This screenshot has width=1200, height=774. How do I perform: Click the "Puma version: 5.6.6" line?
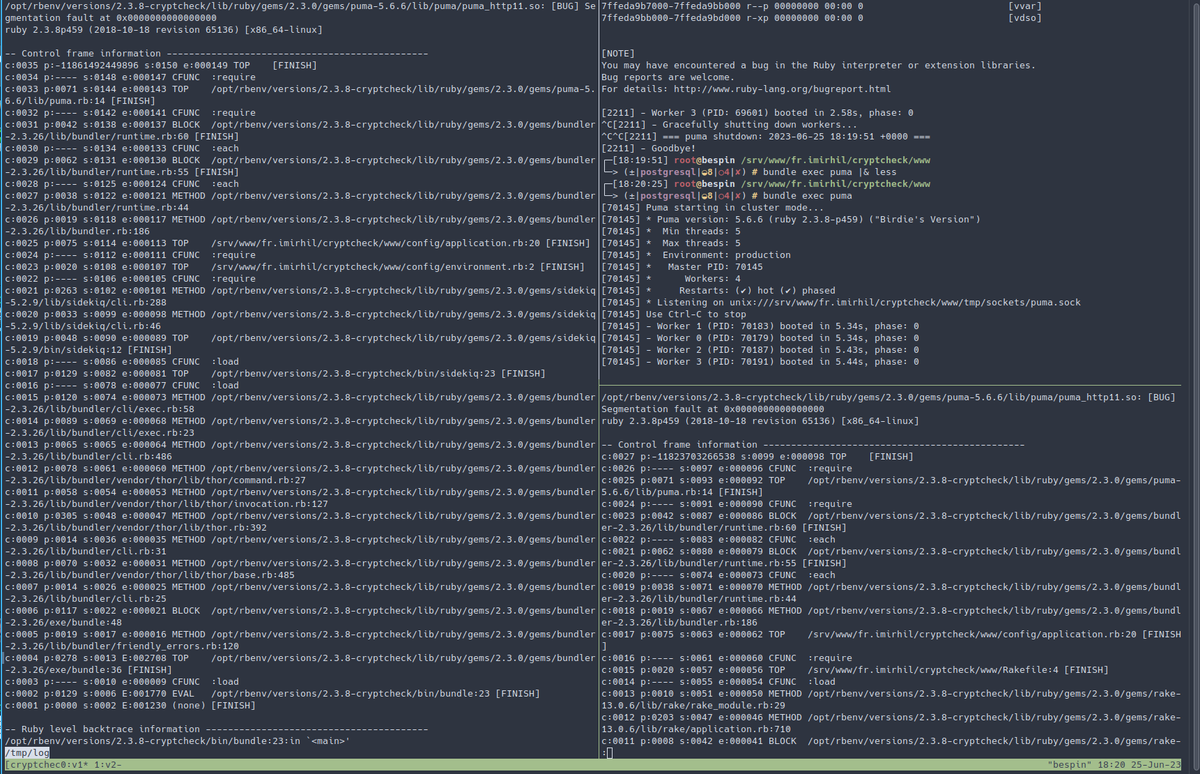coord(791,219)
